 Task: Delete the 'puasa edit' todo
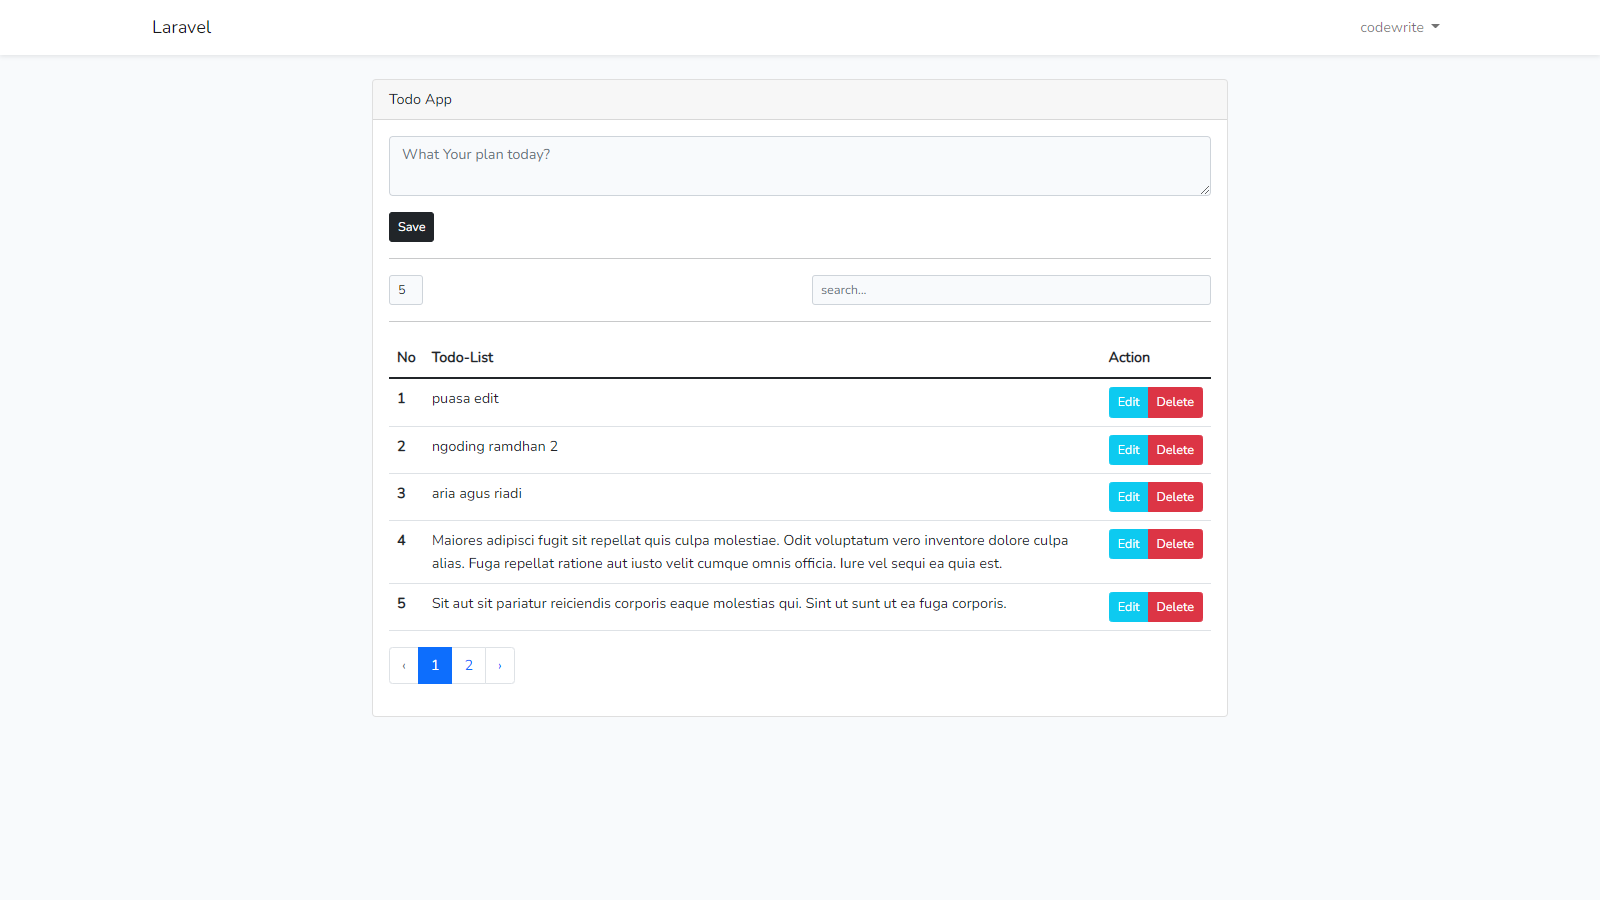[x=1174, y=402]
